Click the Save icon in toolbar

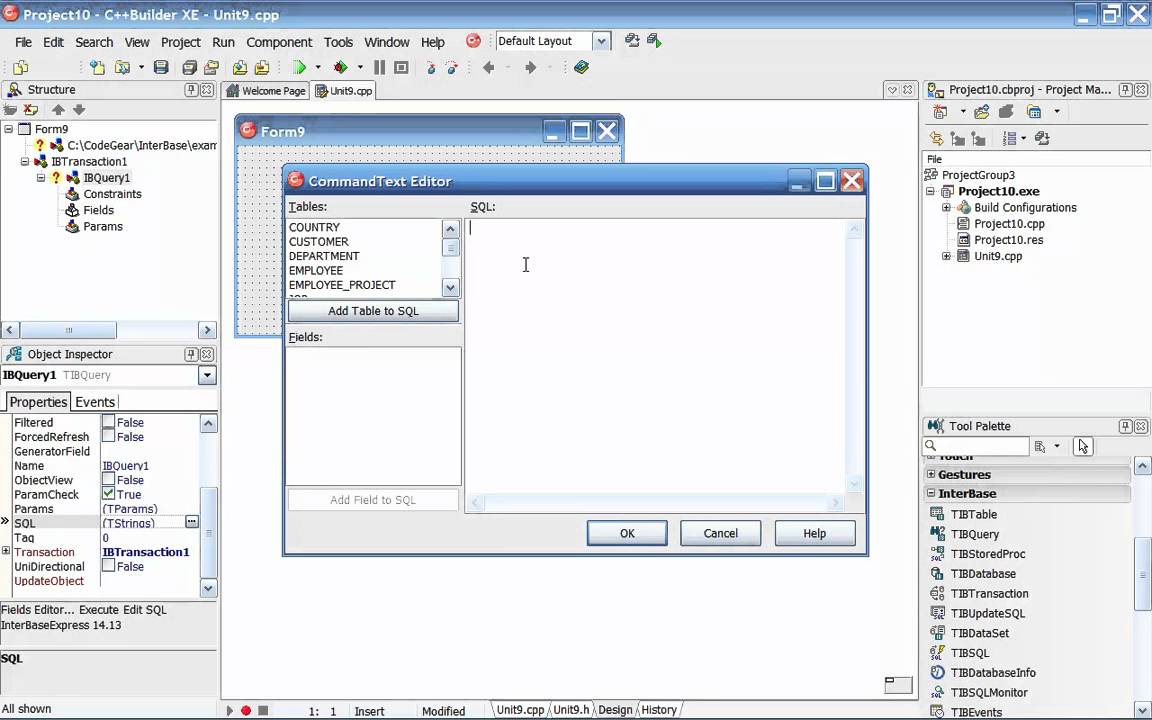[161, 68]
